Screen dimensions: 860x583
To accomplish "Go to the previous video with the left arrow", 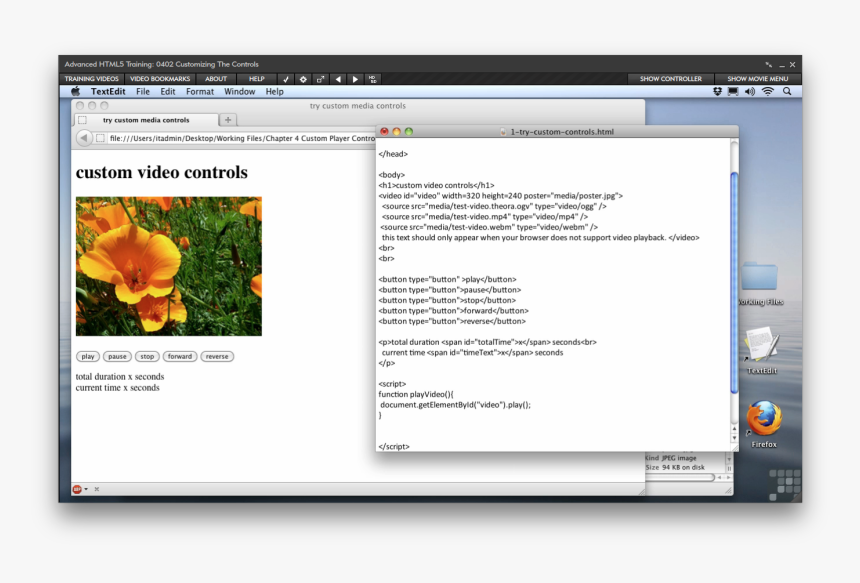I will coord(338,79).
